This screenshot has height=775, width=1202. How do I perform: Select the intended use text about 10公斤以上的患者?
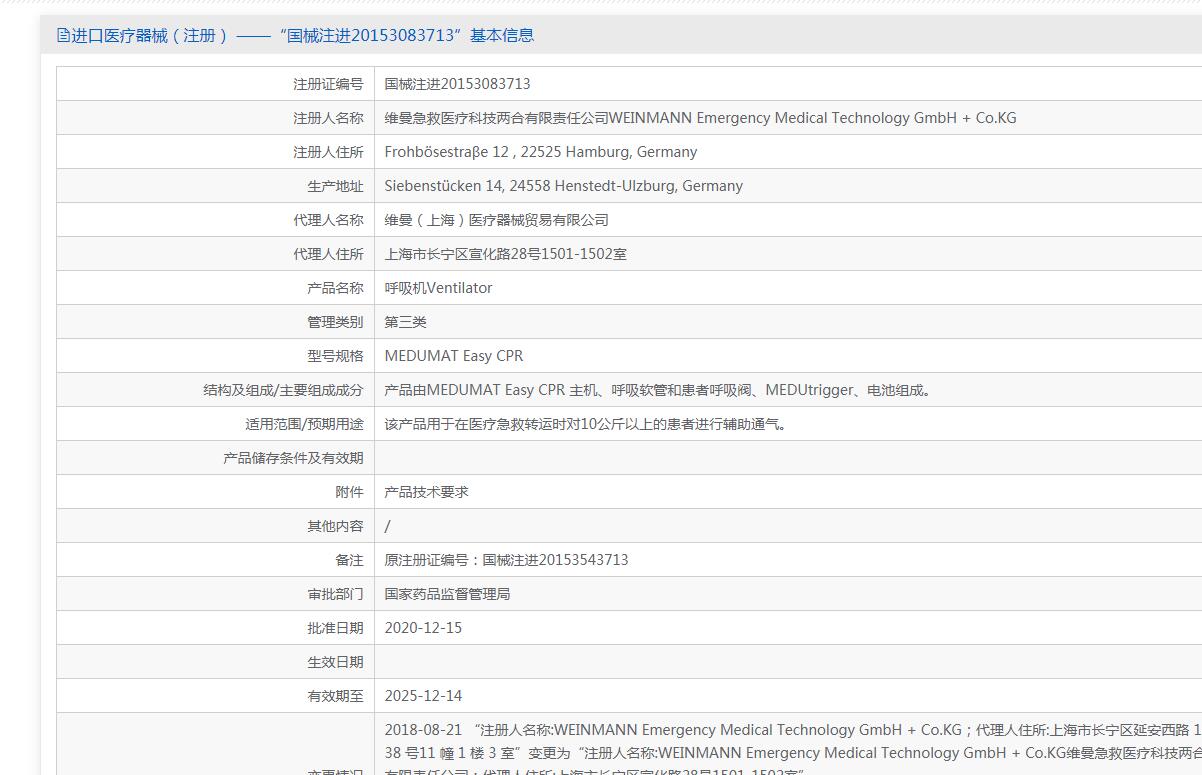(588, 424)
